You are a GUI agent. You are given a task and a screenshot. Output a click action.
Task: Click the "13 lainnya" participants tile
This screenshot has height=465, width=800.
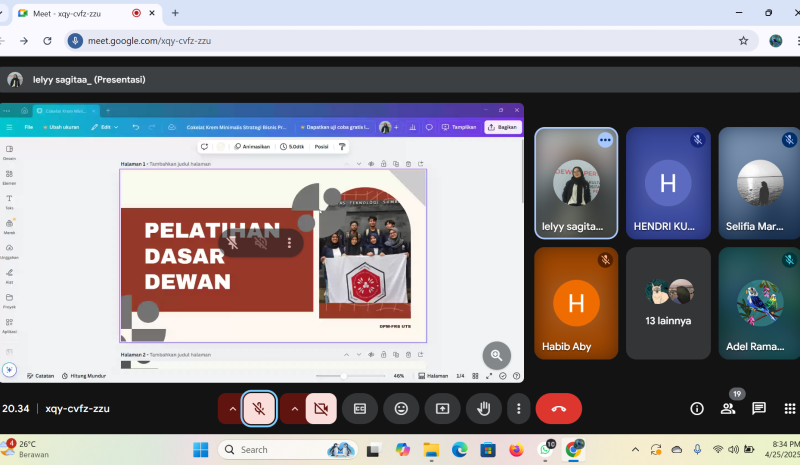coord(668,303)
